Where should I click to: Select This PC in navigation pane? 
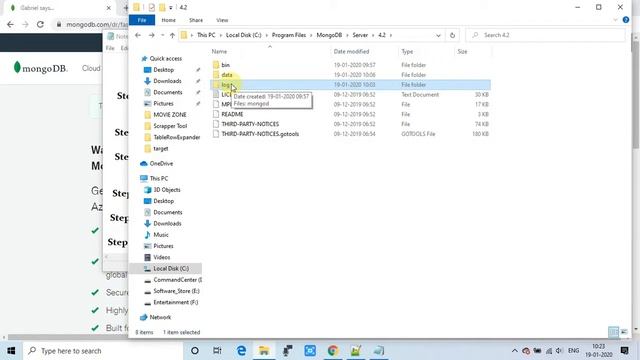158,178
